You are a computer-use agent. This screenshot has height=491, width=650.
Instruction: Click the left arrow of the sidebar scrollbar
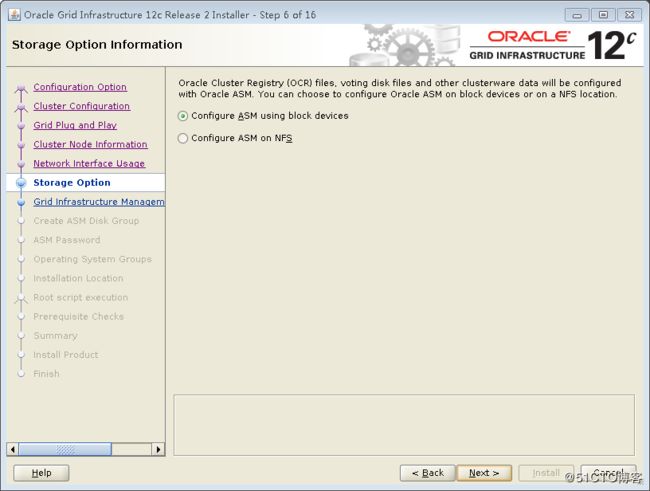(12, 449)
